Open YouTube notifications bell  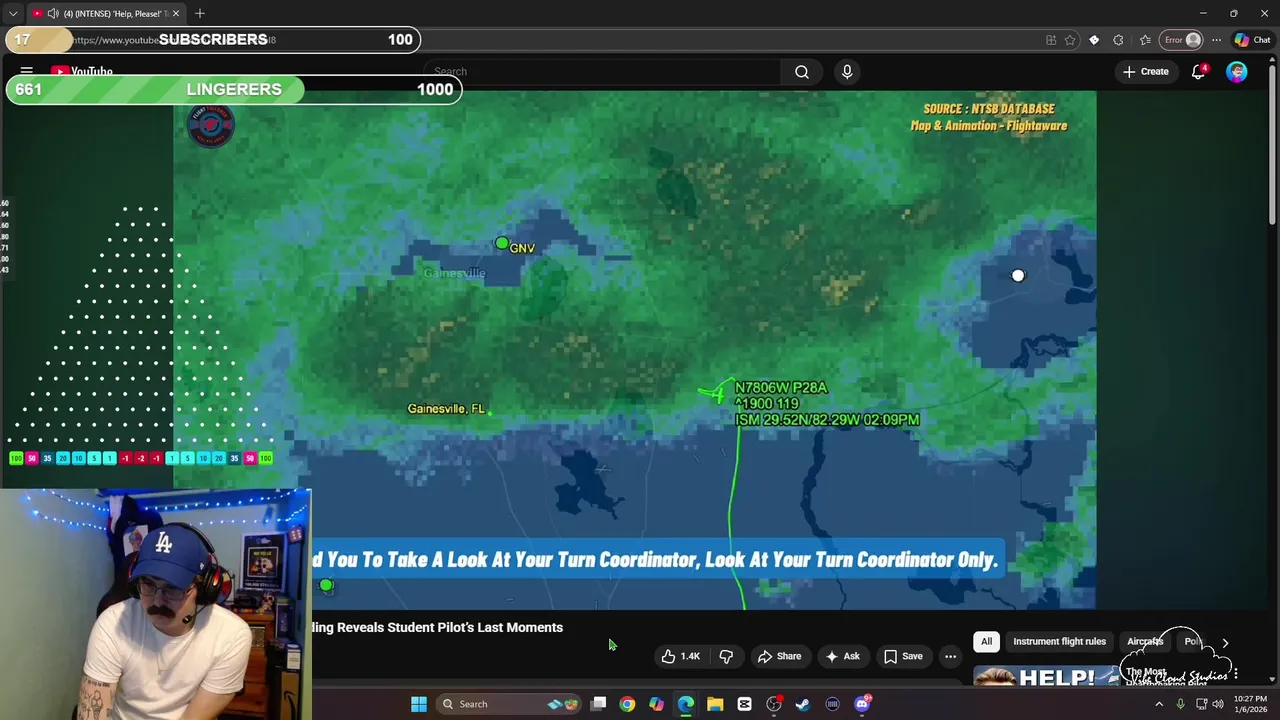pos(1199,71)
